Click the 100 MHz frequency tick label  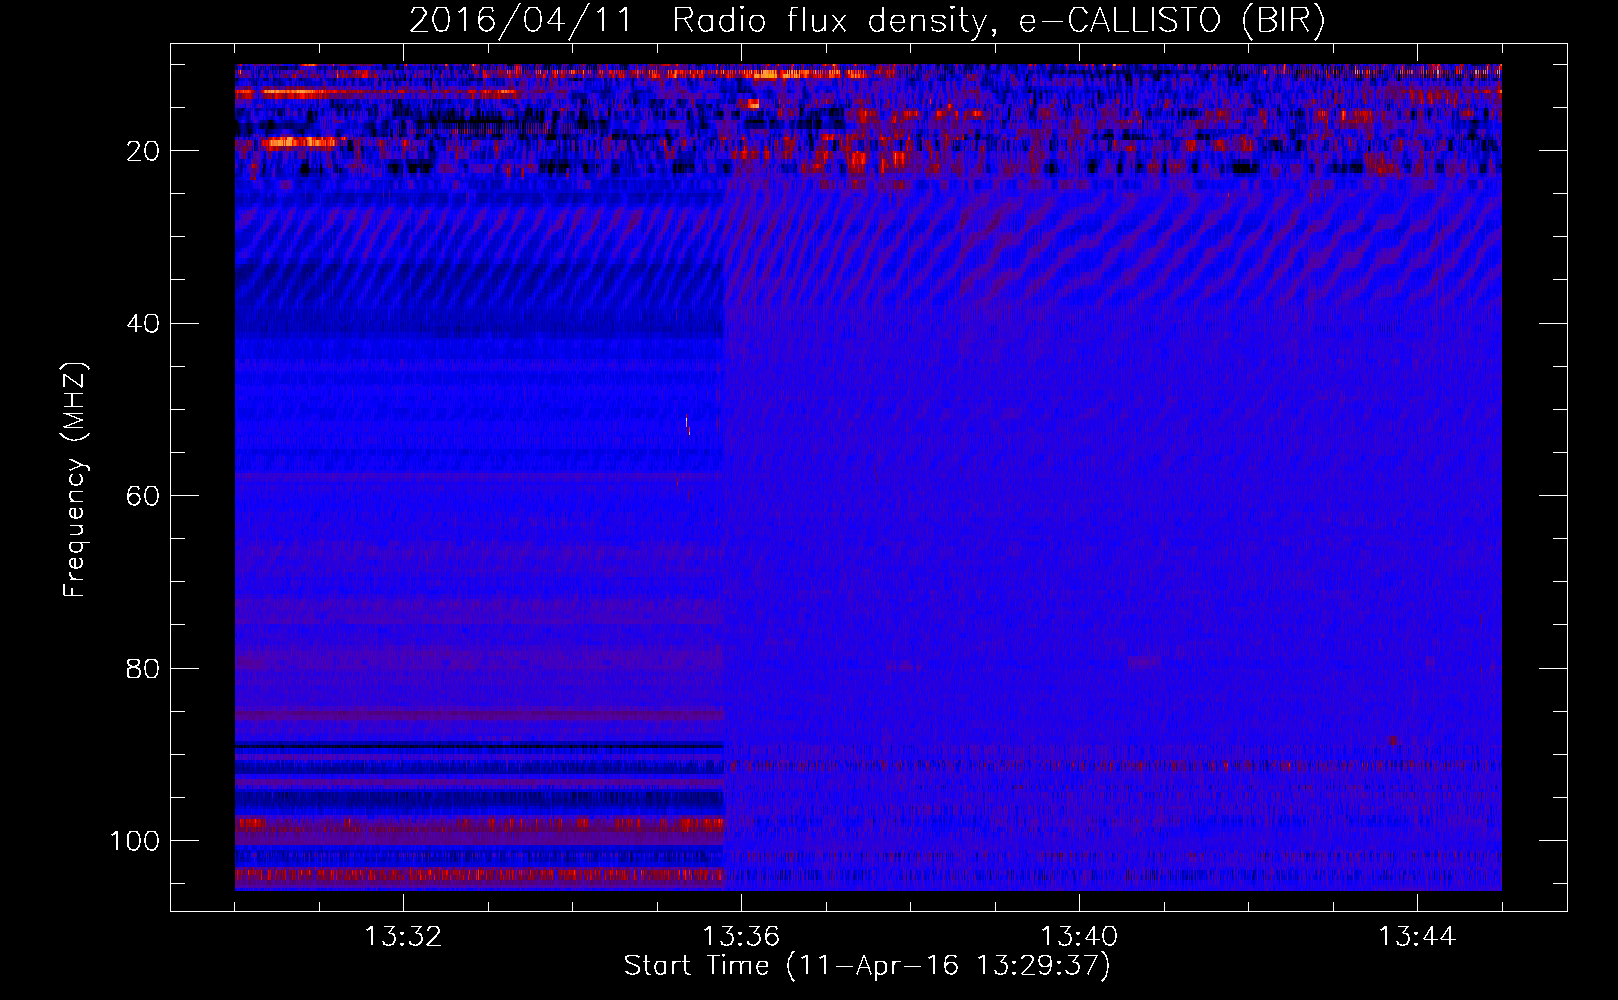click(135, 841)
